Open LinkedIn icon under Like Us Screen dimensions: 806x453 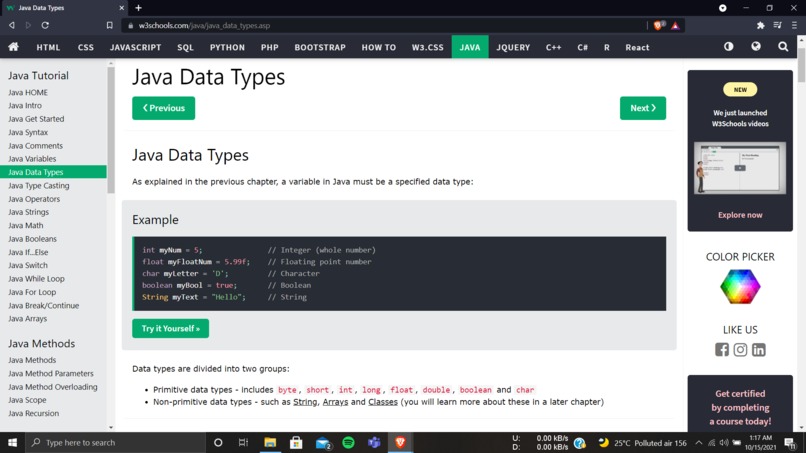pos(759,350)
